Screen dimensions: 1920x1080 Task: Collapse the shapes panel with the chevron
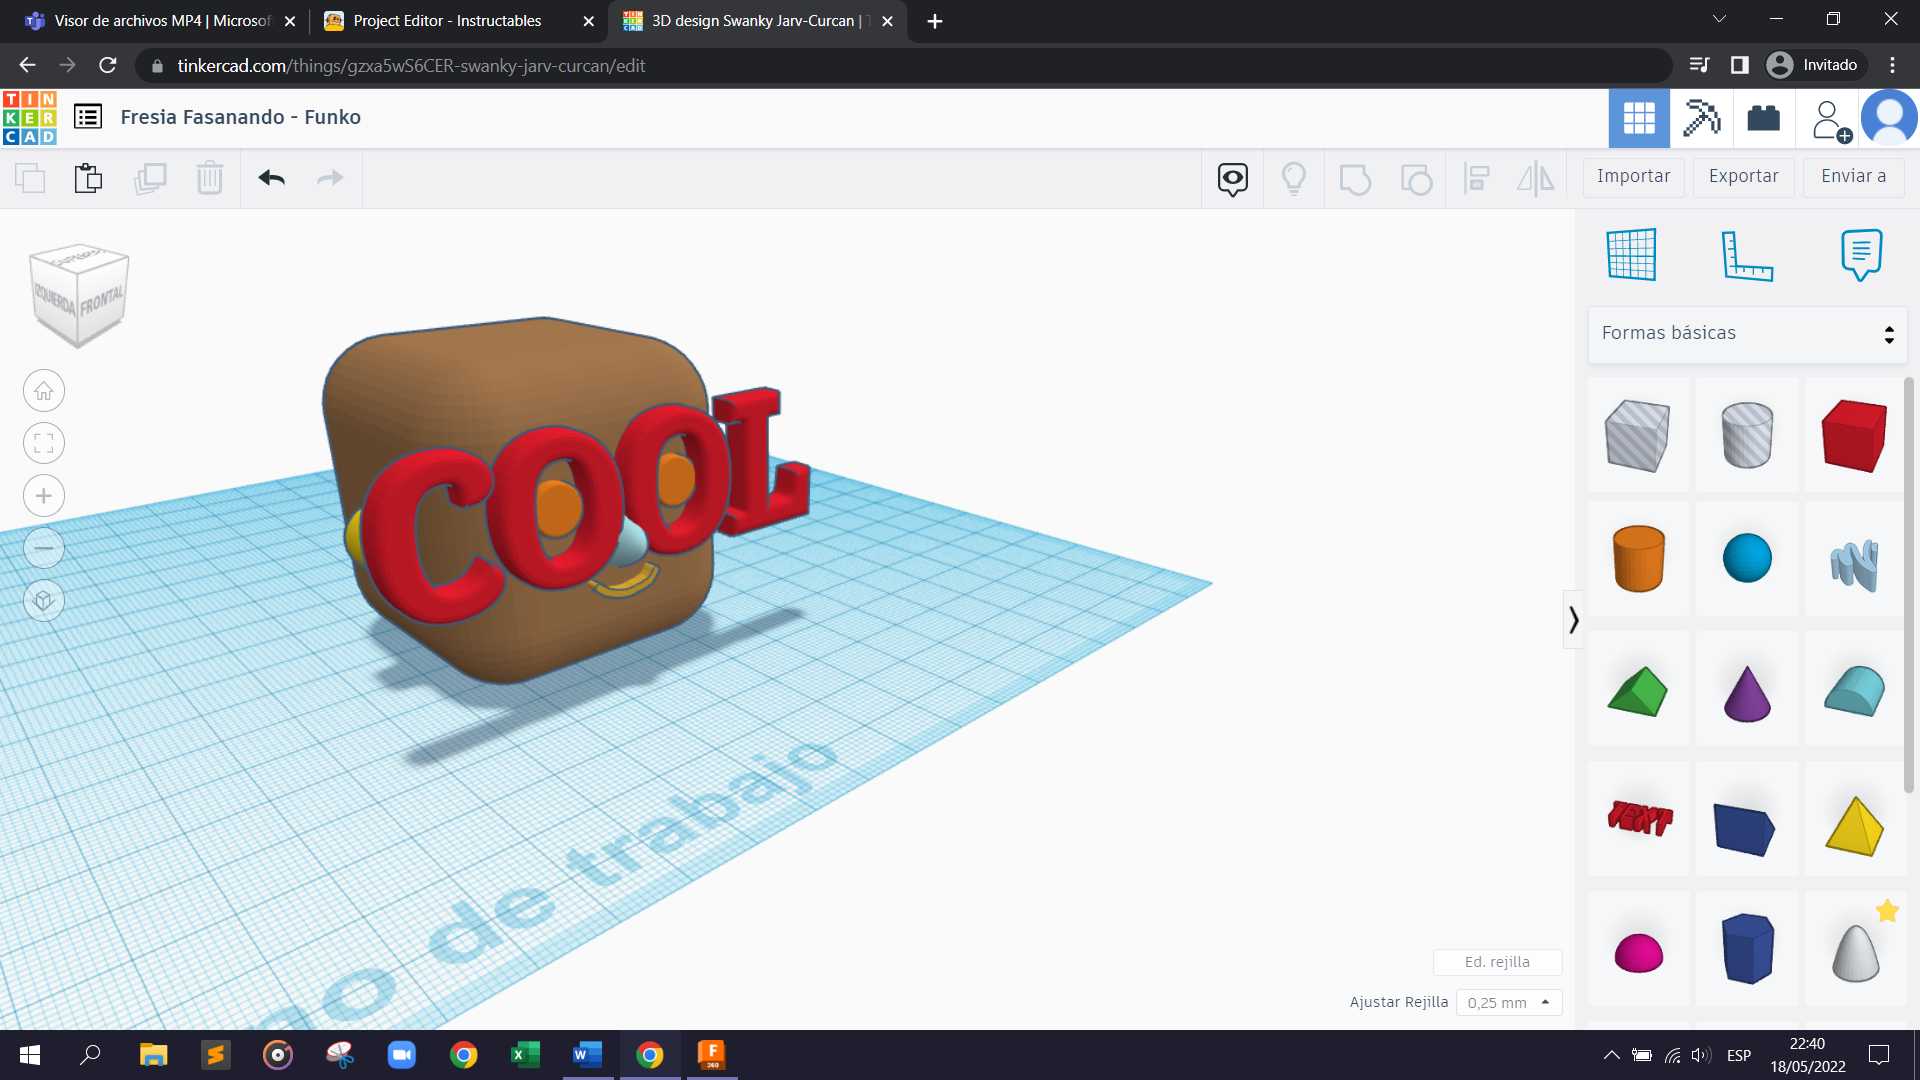coord(1573,620)
